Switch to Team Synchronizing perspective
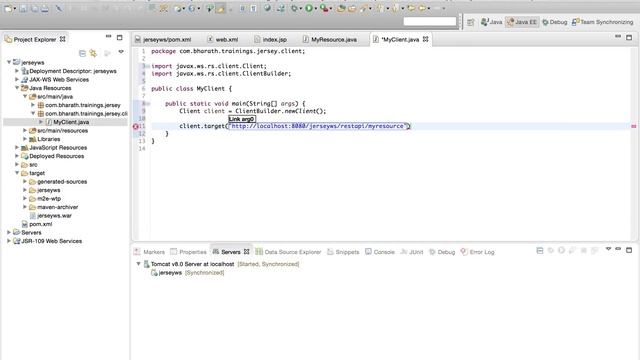This screenshot has width=640, height=360. coord(602,22)
